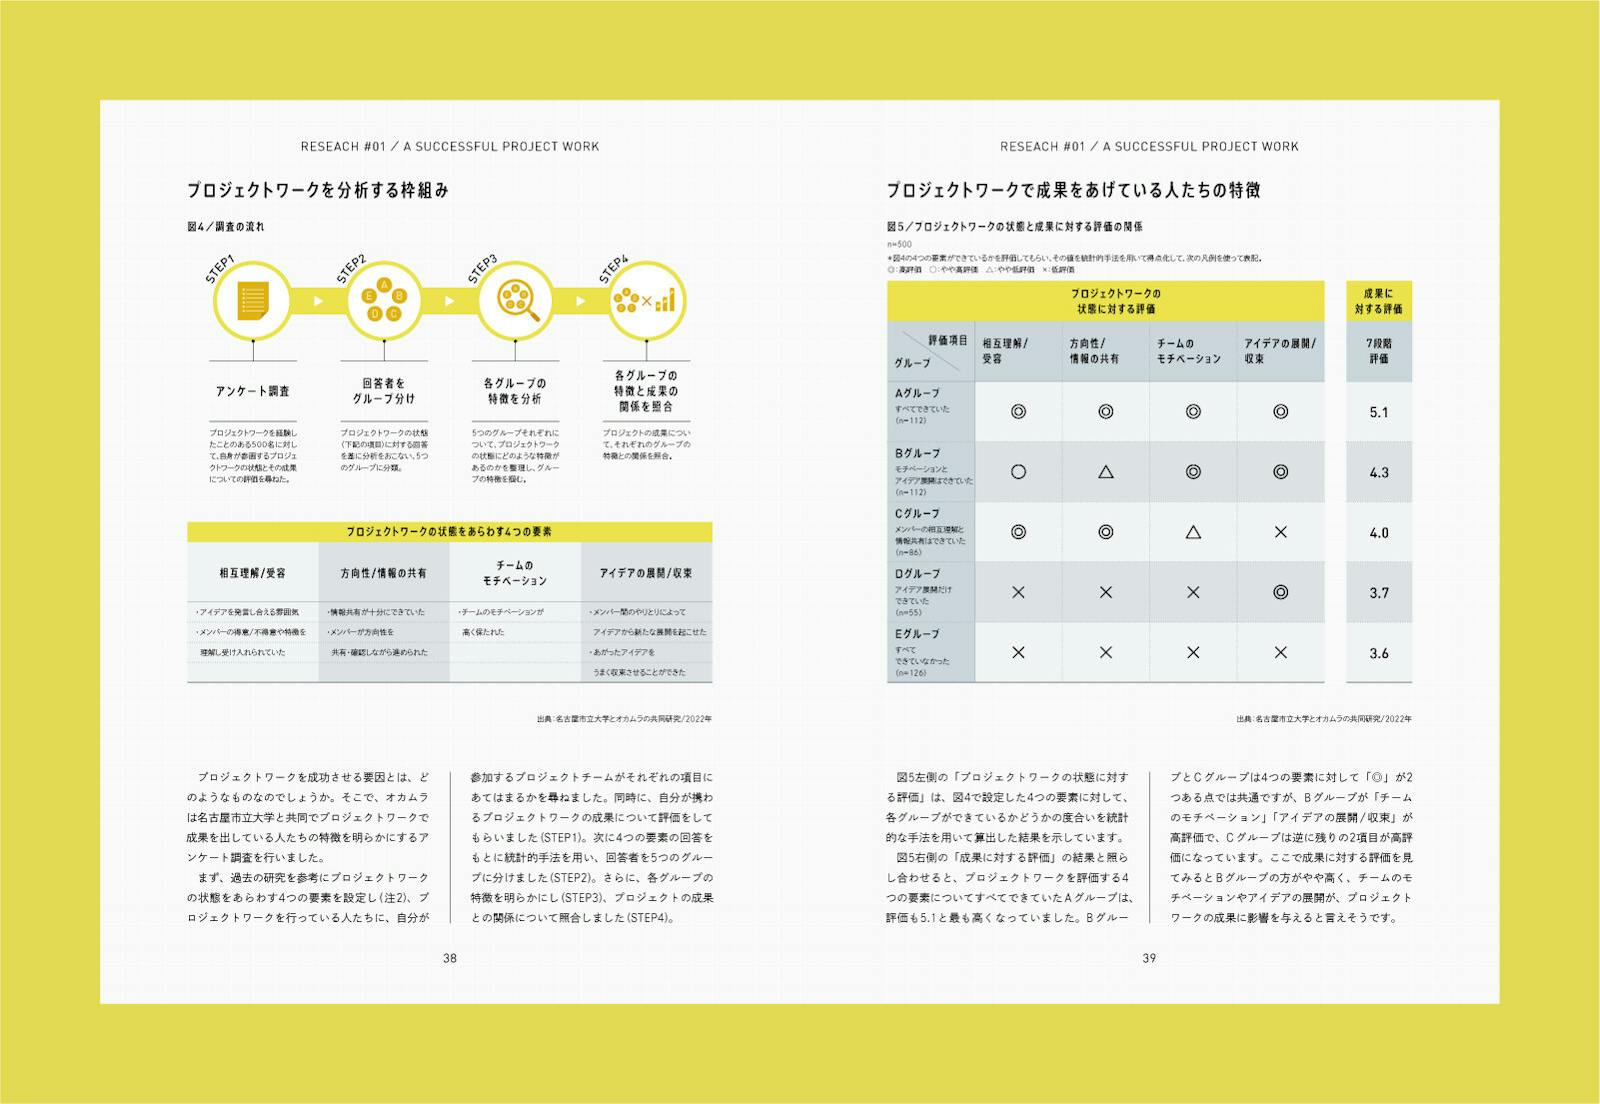Click the heading プロジェクトワークを分析する枠組み
Viewport: 1600px width, 1104px height.
click(318, 190)
